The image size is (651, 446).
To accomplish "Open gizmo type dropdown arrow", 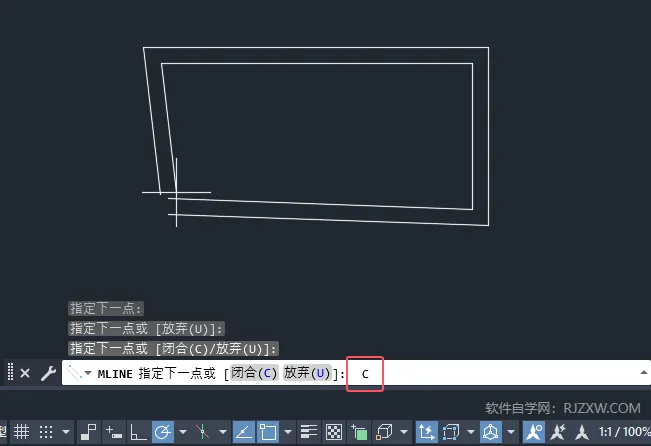I will 511,432.
